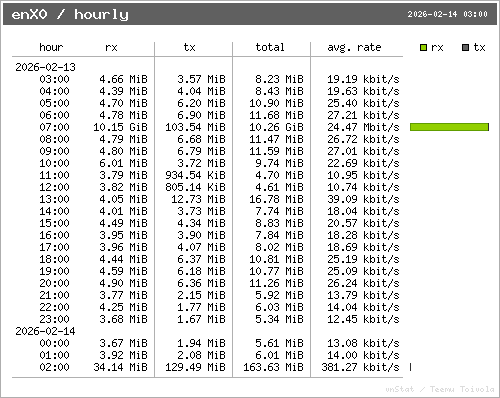Image resolution: width=500 pixels, height=398 pixels.
Task: Click rate 39.09 kbit/s
Action: 363,199
